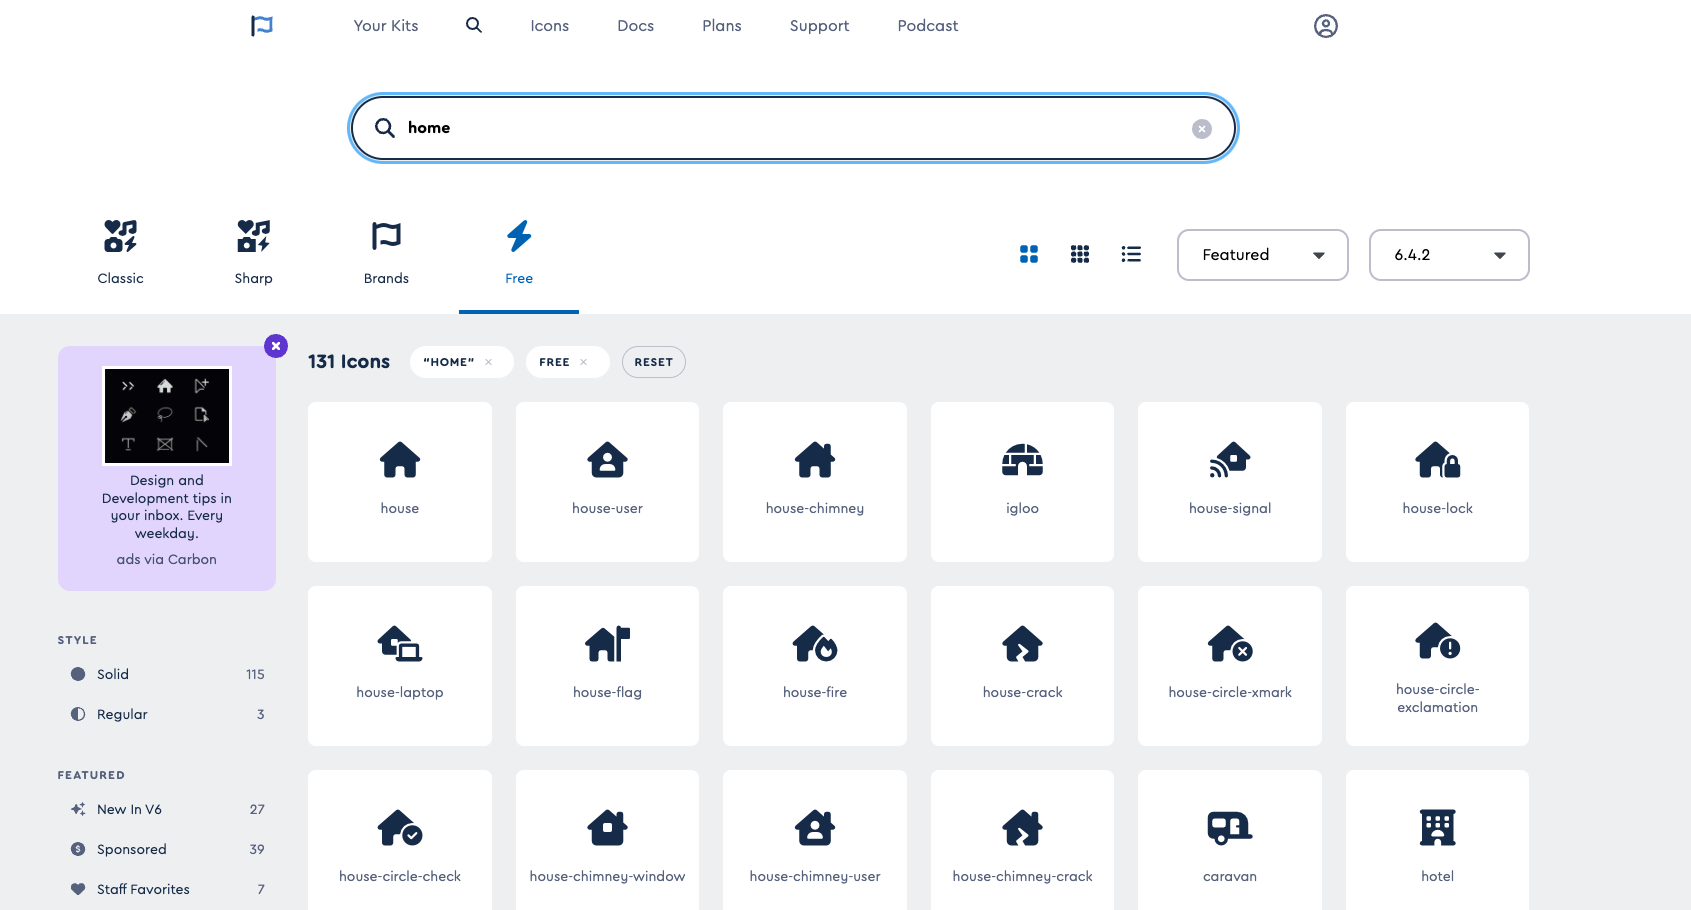Filter by Staff Favorites
Viewport: 1691px width, 910px height.
tap(166, 889)
